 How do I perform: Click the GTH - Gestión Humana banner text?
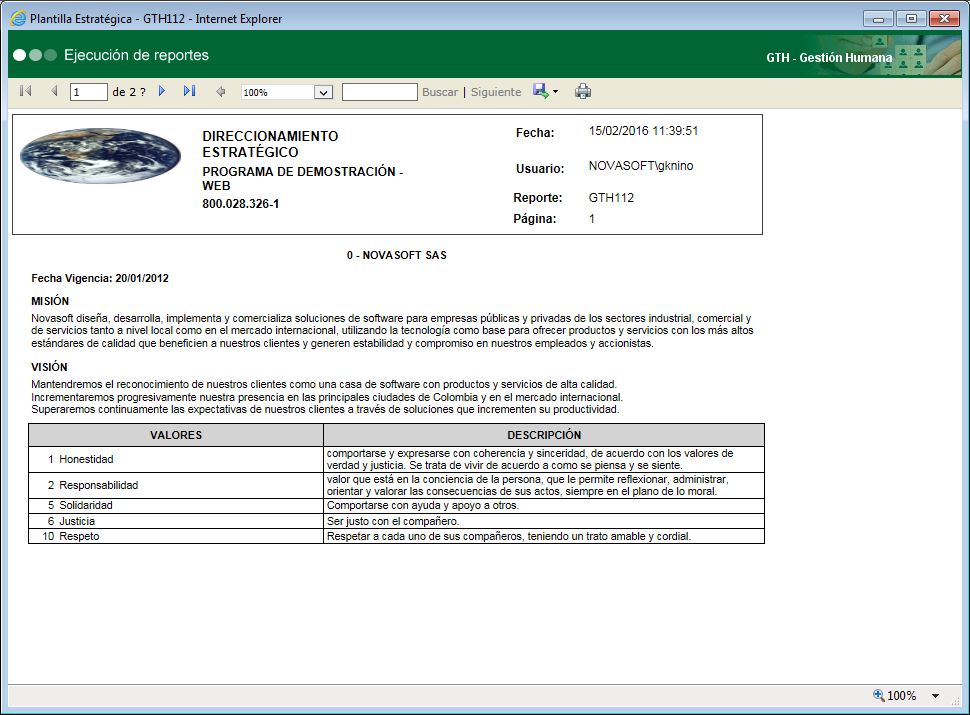click(829, 58)
